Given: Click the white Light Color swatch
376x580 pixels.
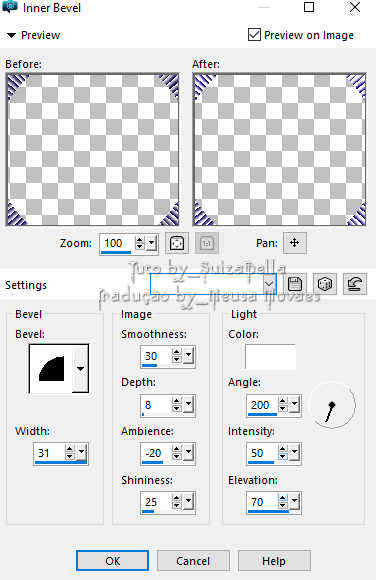Looking at the screenshot, I should tap(270, 357).
